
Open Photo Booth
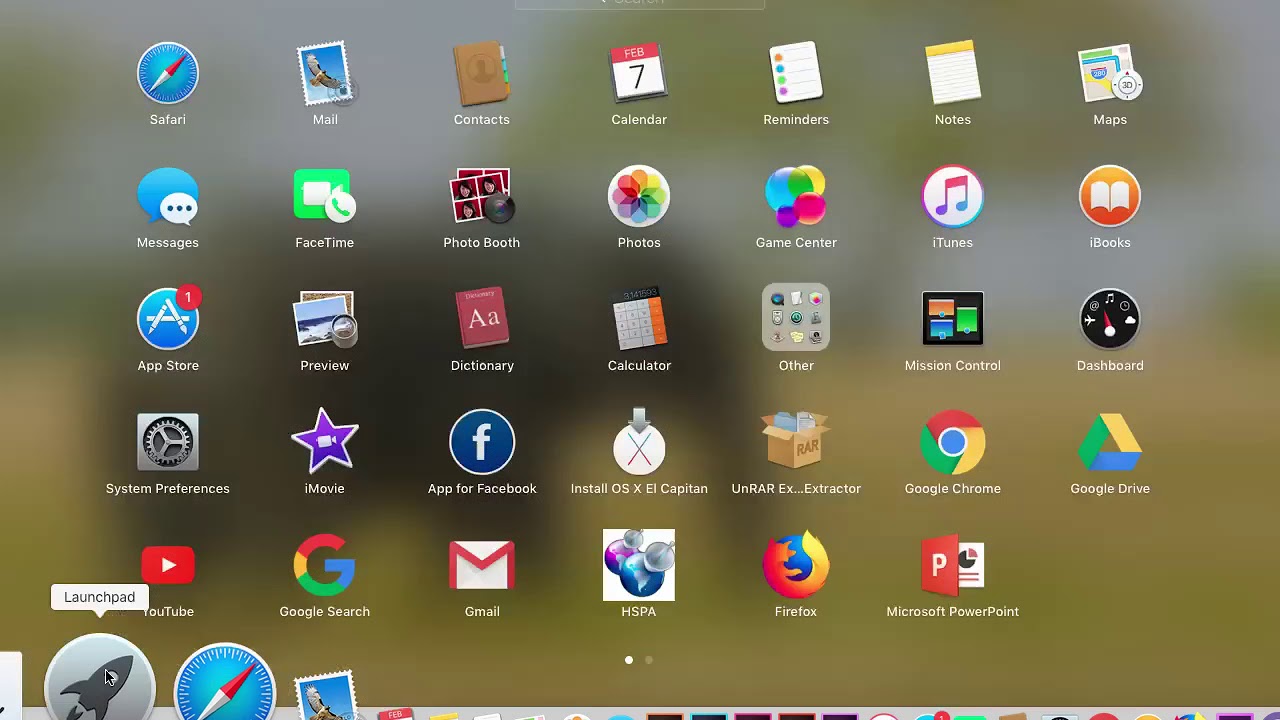(x=482, y=197)
